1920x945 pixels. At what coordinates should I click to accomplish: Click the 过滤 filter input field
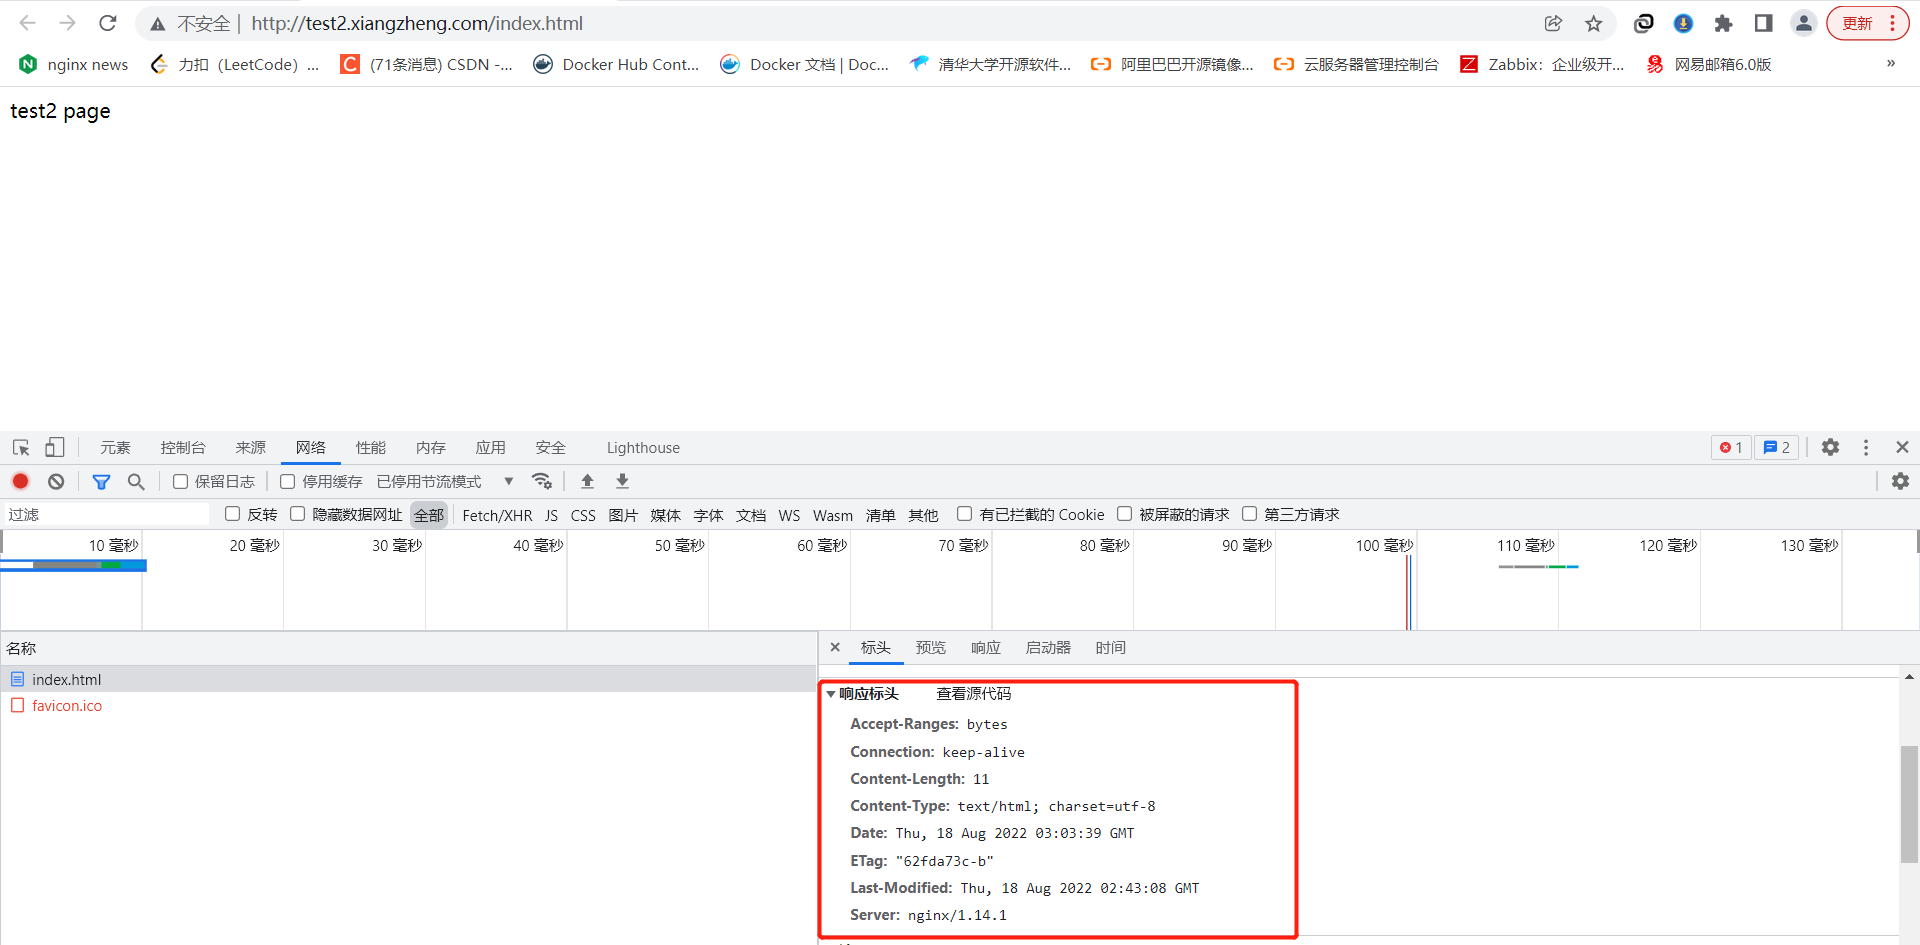coord(105,514)
